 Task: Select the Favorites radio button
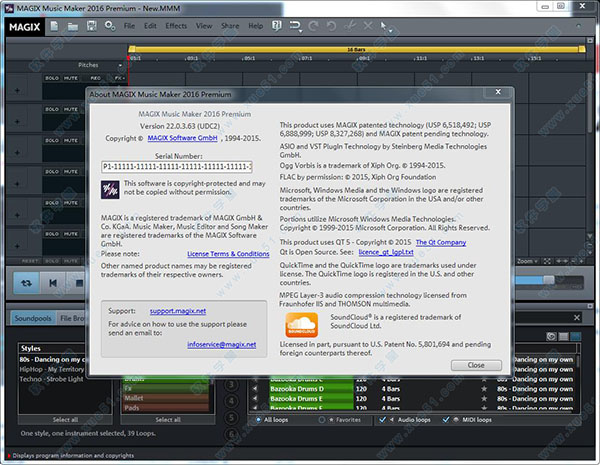[322, 420]
